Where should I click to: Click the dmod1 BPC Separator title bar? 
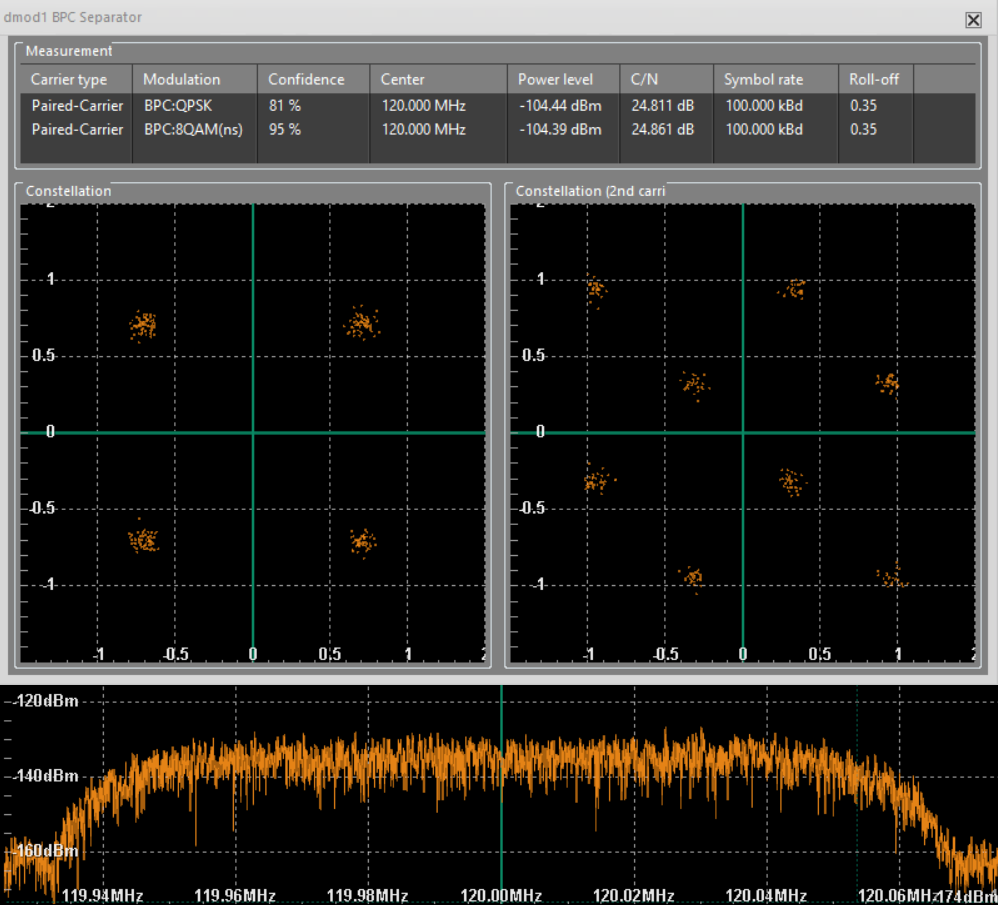tap(72, 18)
